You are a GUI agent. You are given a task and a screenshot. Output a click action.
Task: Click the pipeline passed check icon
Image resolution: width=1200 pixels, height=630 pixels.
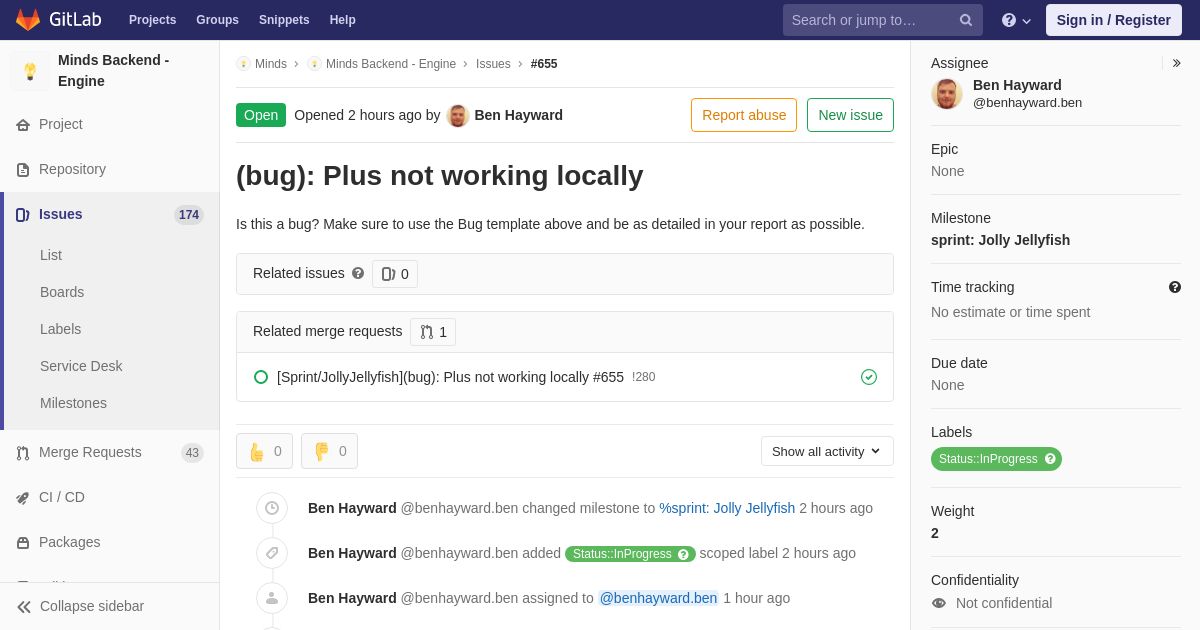pos(869,377)
